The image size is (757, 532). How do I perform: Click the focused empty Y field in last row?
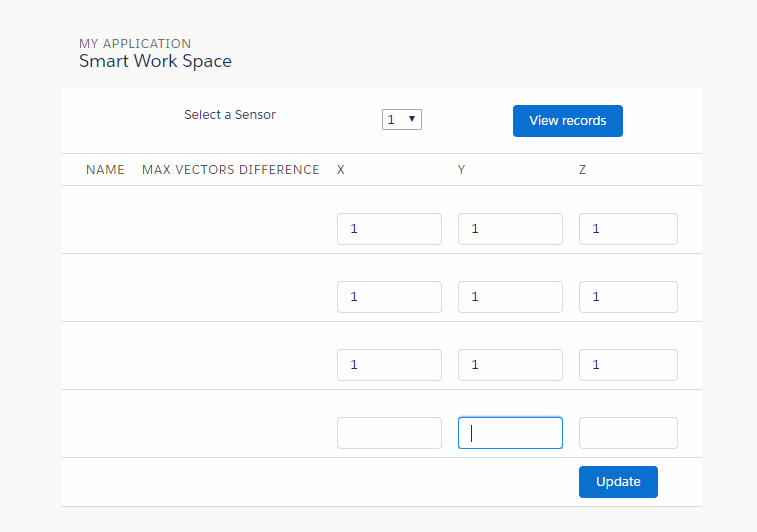[510, 433]
